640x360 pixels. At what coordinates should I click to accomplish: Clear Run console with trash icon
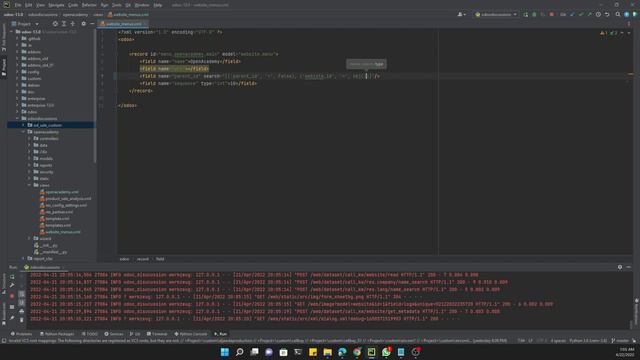(22, 320)
